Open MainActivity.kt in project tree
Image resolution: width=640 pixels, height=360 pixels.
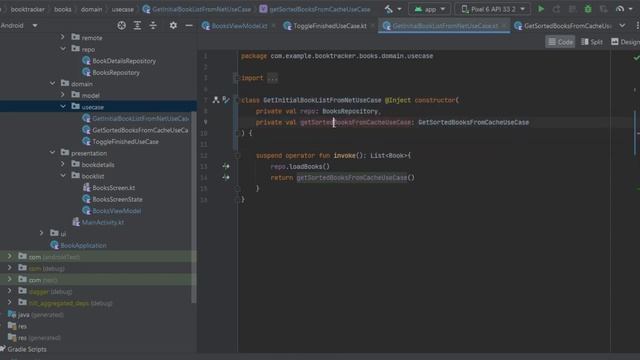(x=98, y=222)
